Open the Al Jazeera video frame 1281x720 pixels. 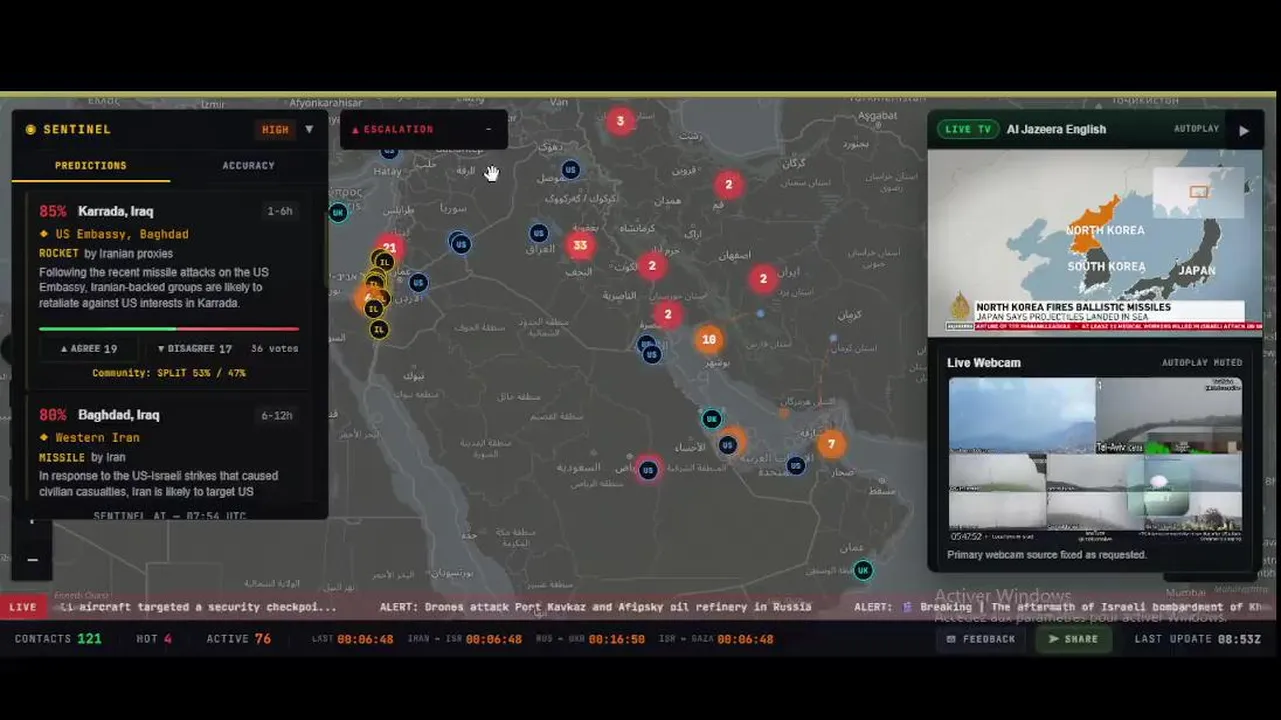click(1095, 241)
